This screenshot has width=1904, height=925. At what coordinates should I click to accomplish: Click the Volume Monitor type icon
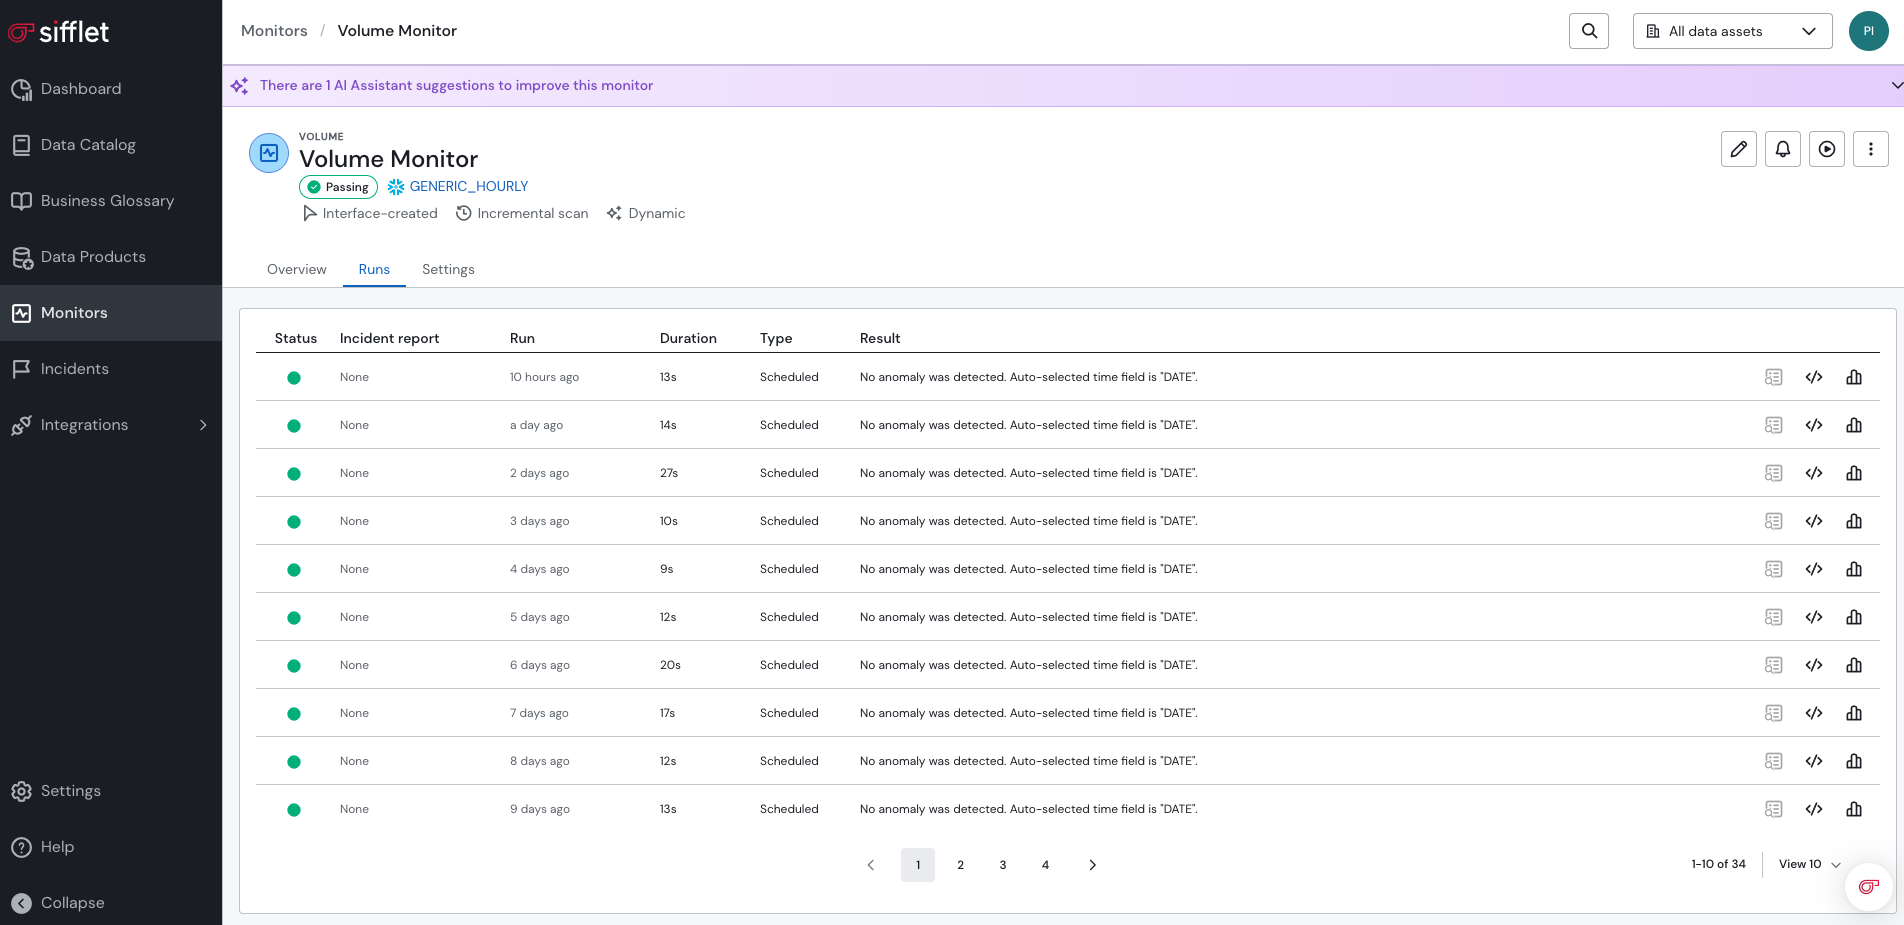pyautogui.click(x=269, y=153)
